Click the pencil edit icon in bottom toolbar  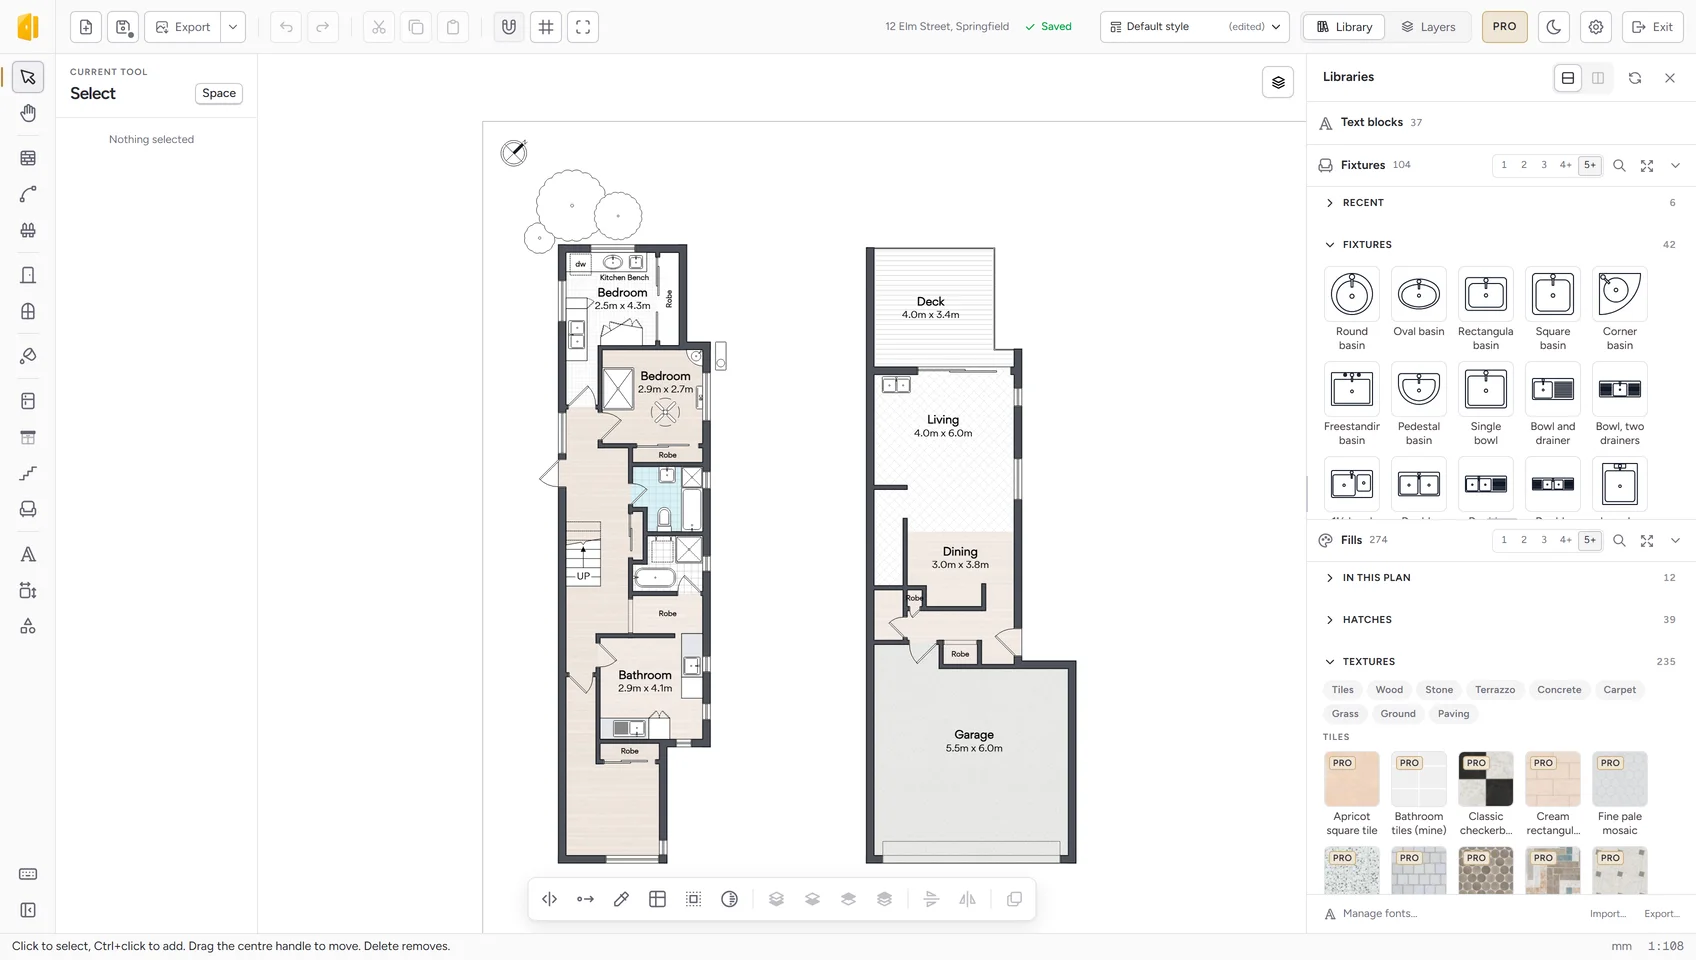click(621, 899)
